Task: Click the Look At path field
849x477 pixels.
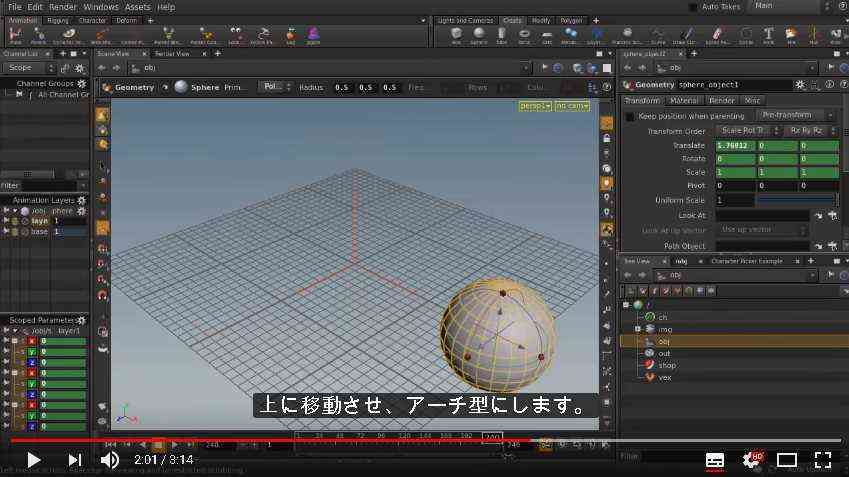Action: [x=762, y=215]
